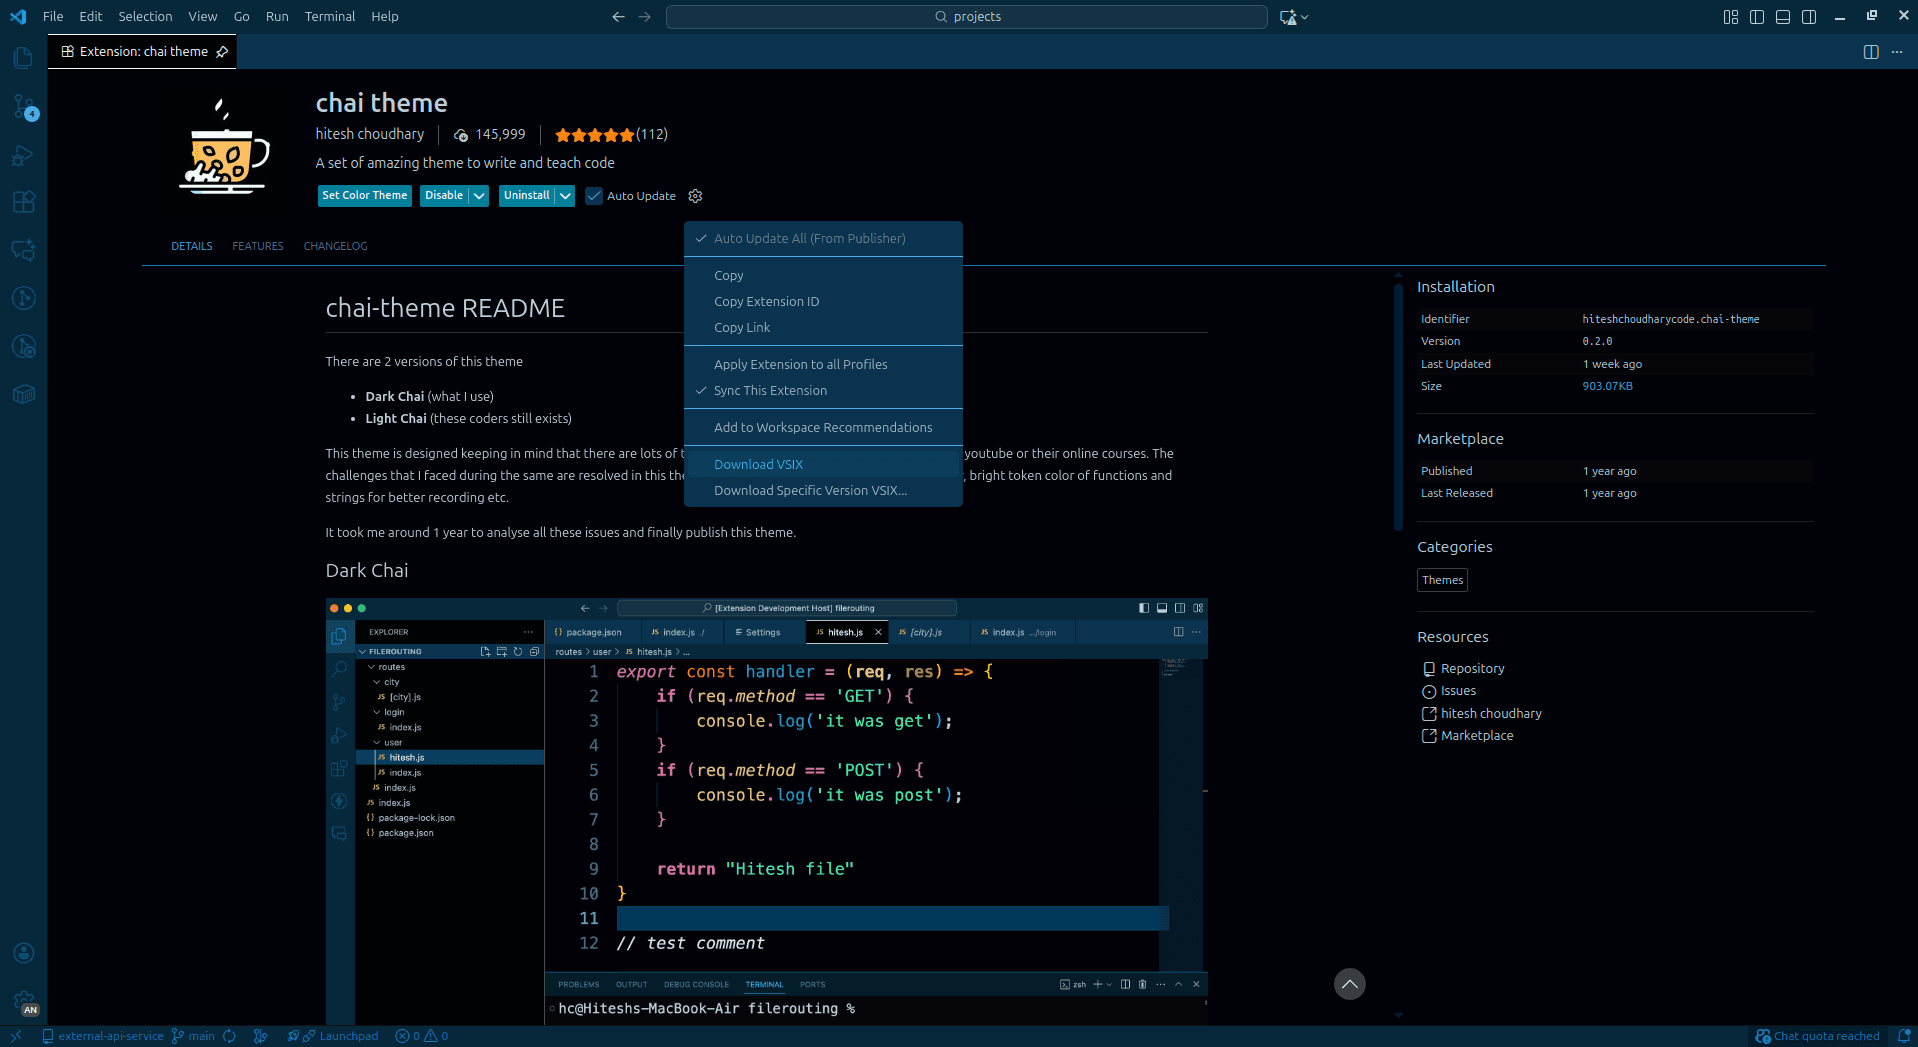Screen dimensions: 1918x1047
Task: Open the Chat view in activity bar
Action: coord(23,250)
